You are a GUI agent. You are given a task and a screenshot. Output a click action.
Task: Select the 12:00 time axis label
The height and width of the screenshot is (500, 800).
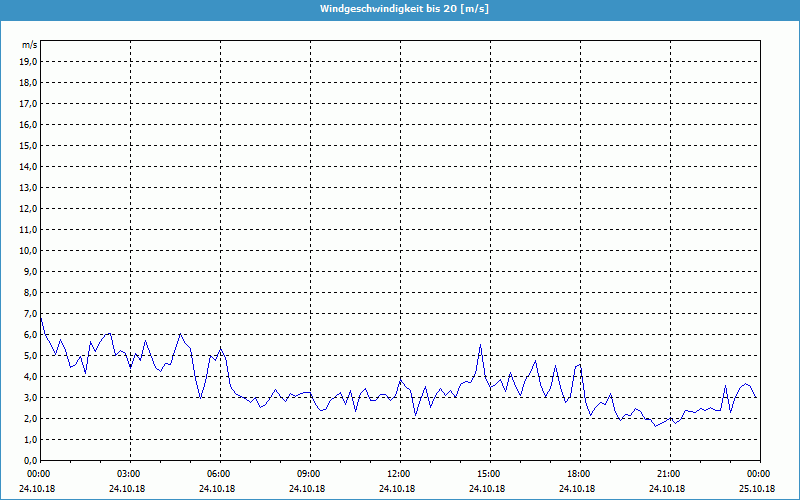(399, 474)
